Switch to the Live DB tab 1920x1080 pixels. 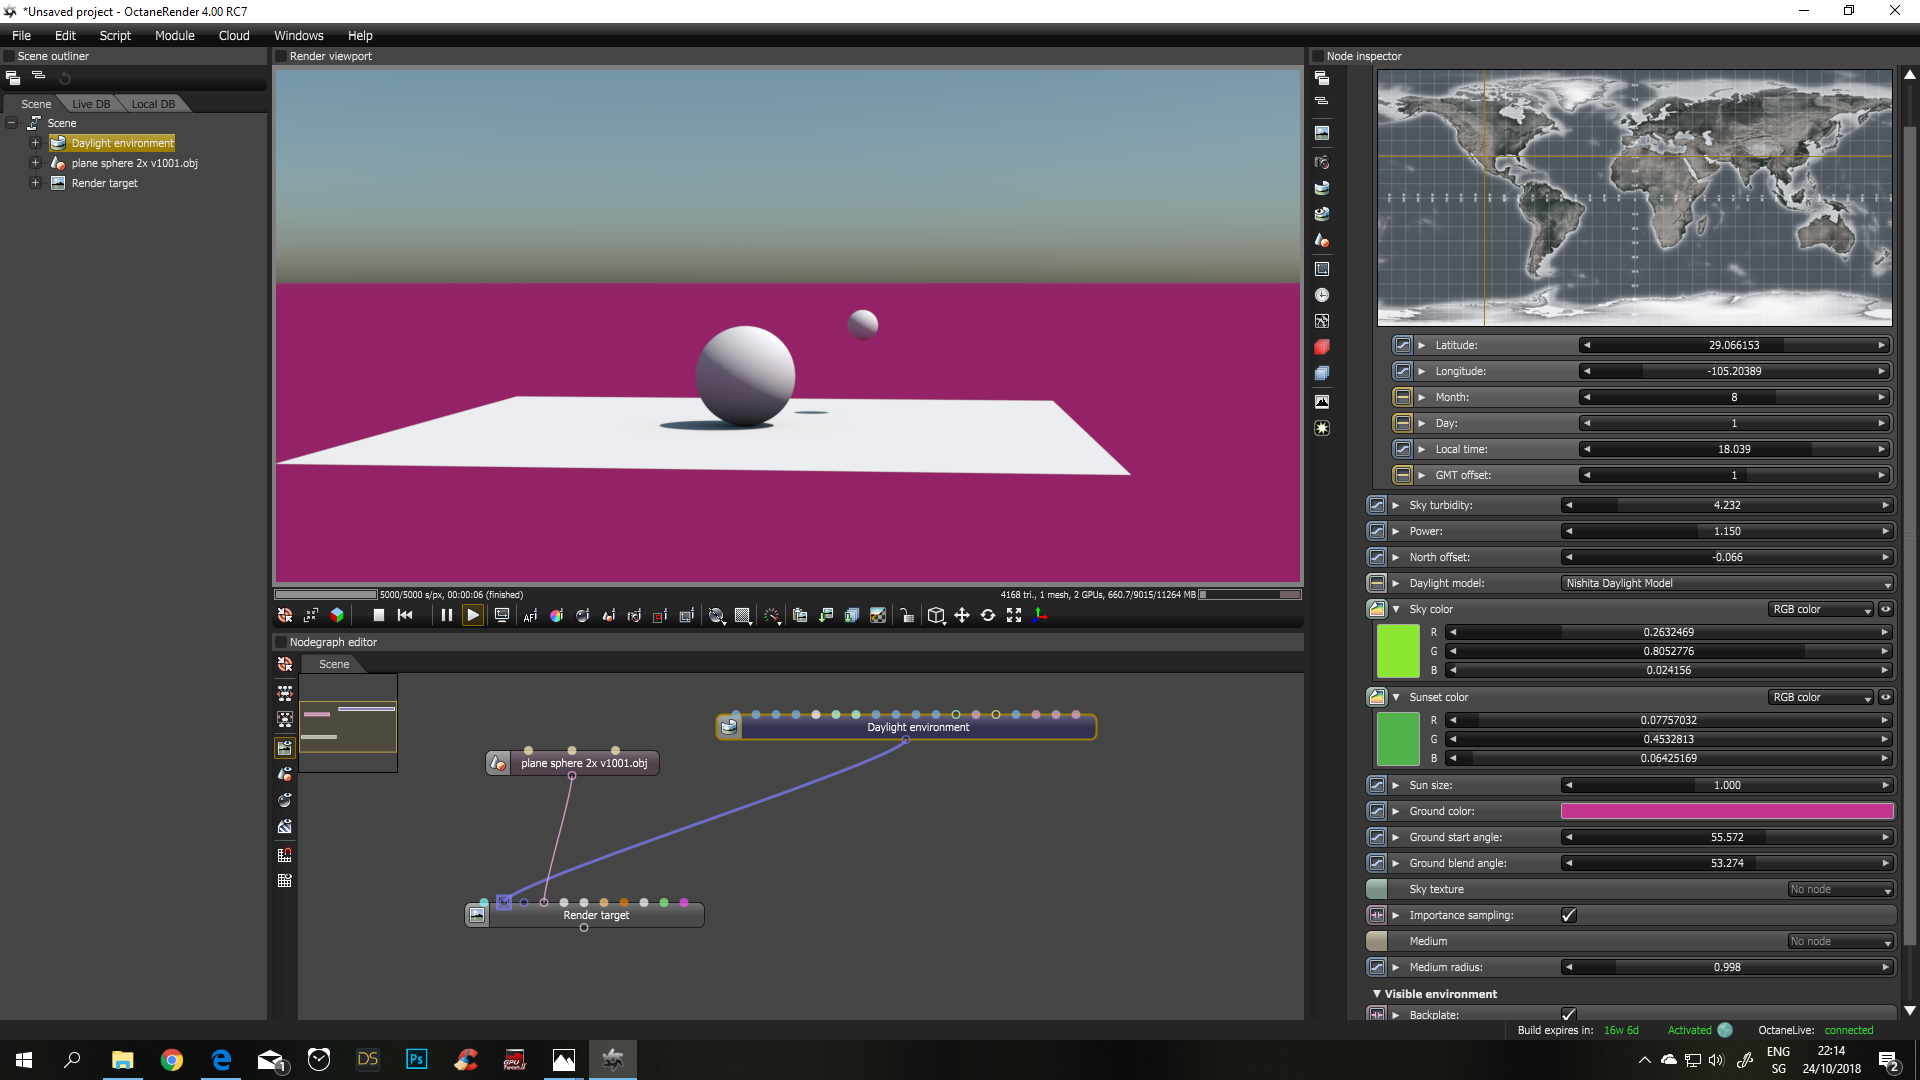[91, 104]
